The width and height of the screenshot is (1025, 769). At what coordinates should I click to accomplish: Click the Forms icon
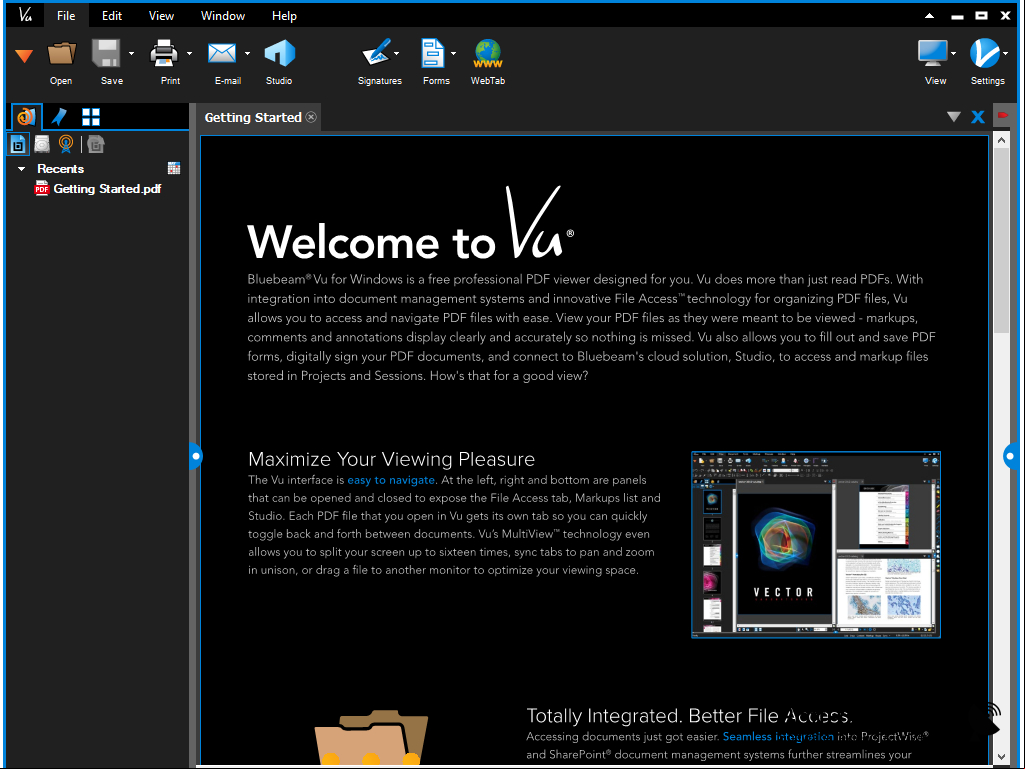point(432,54)
